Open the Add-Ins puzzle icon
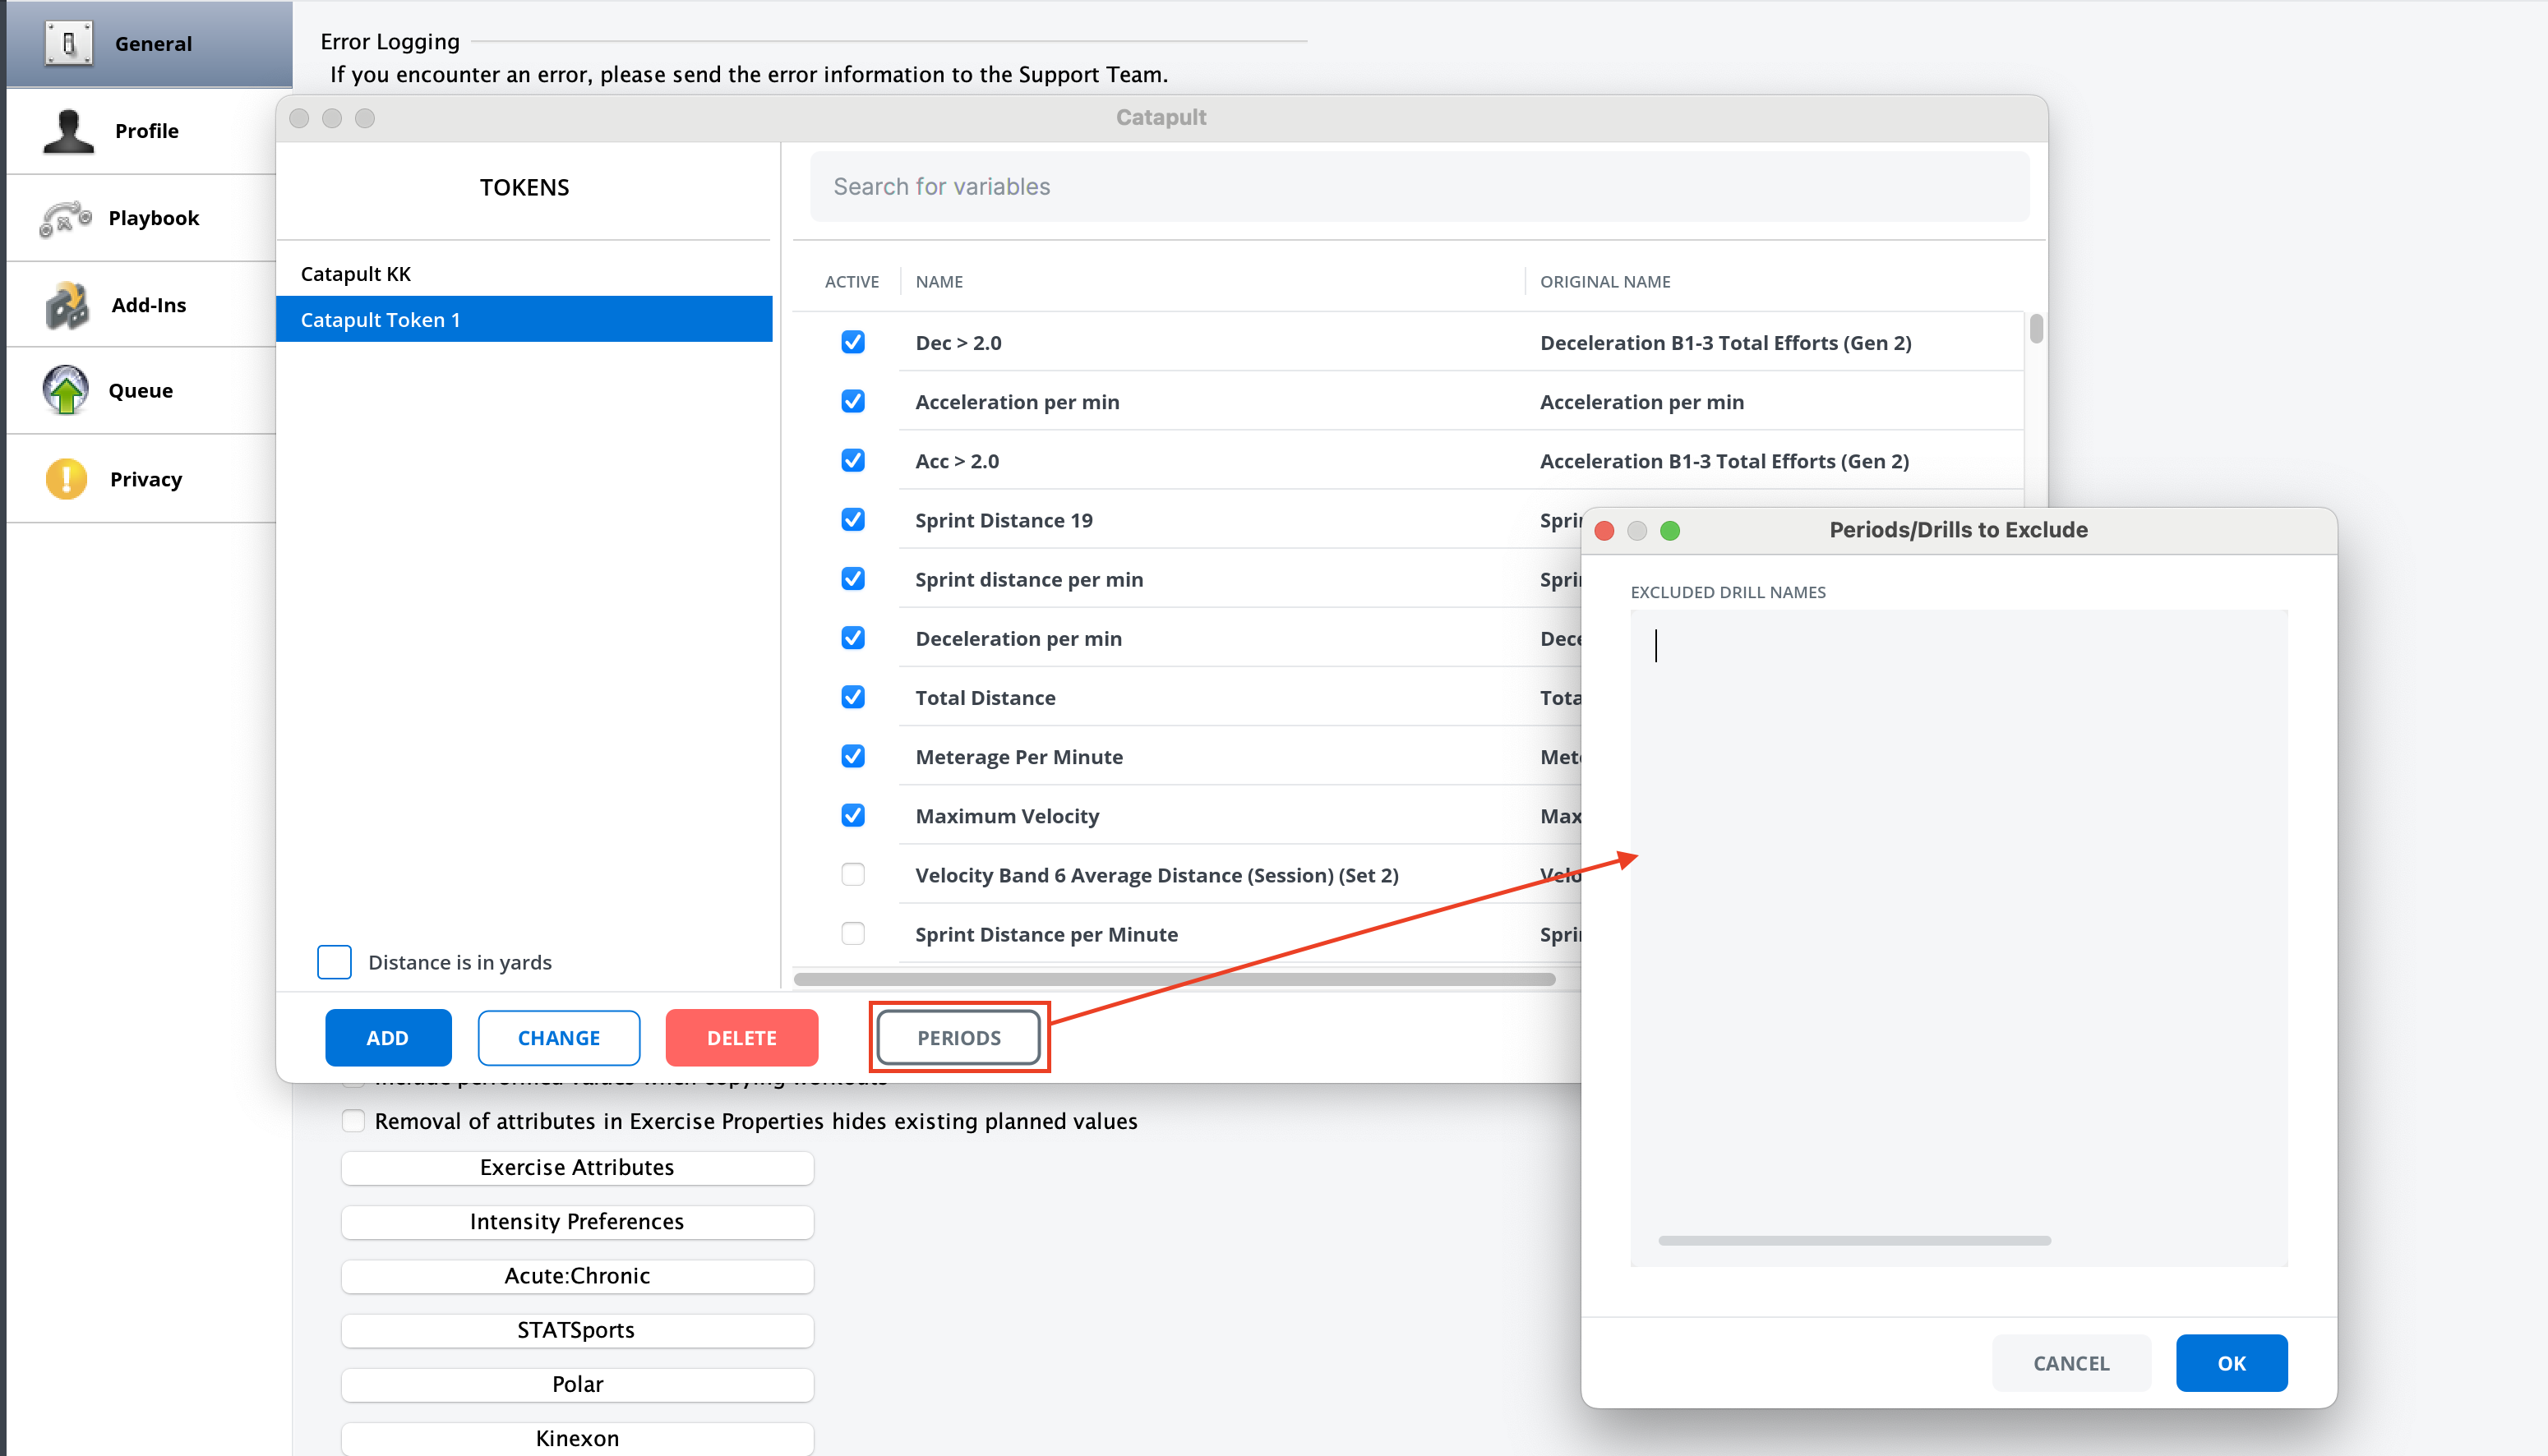 [66, 305]
